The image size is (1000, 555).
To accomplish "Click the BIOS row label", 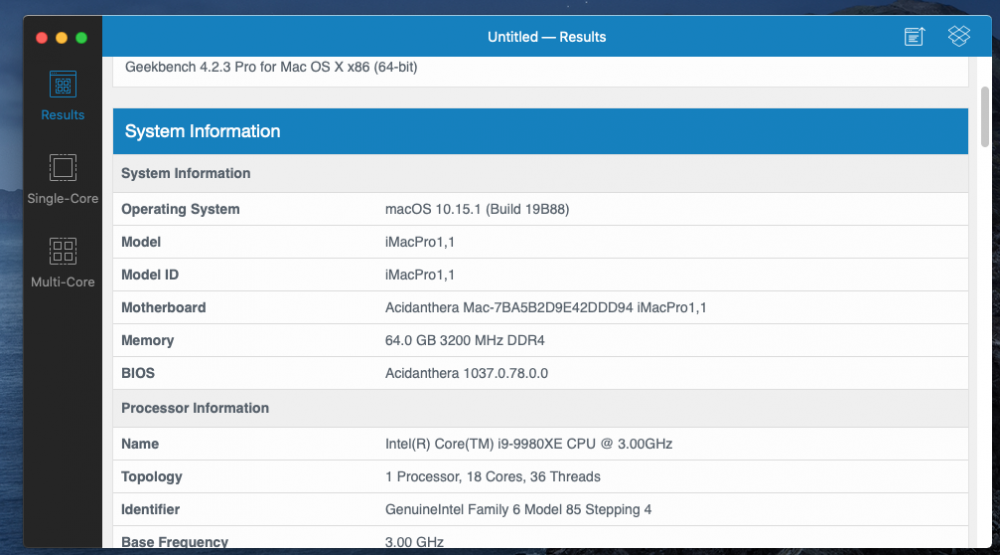I will [x=138, y=373].
